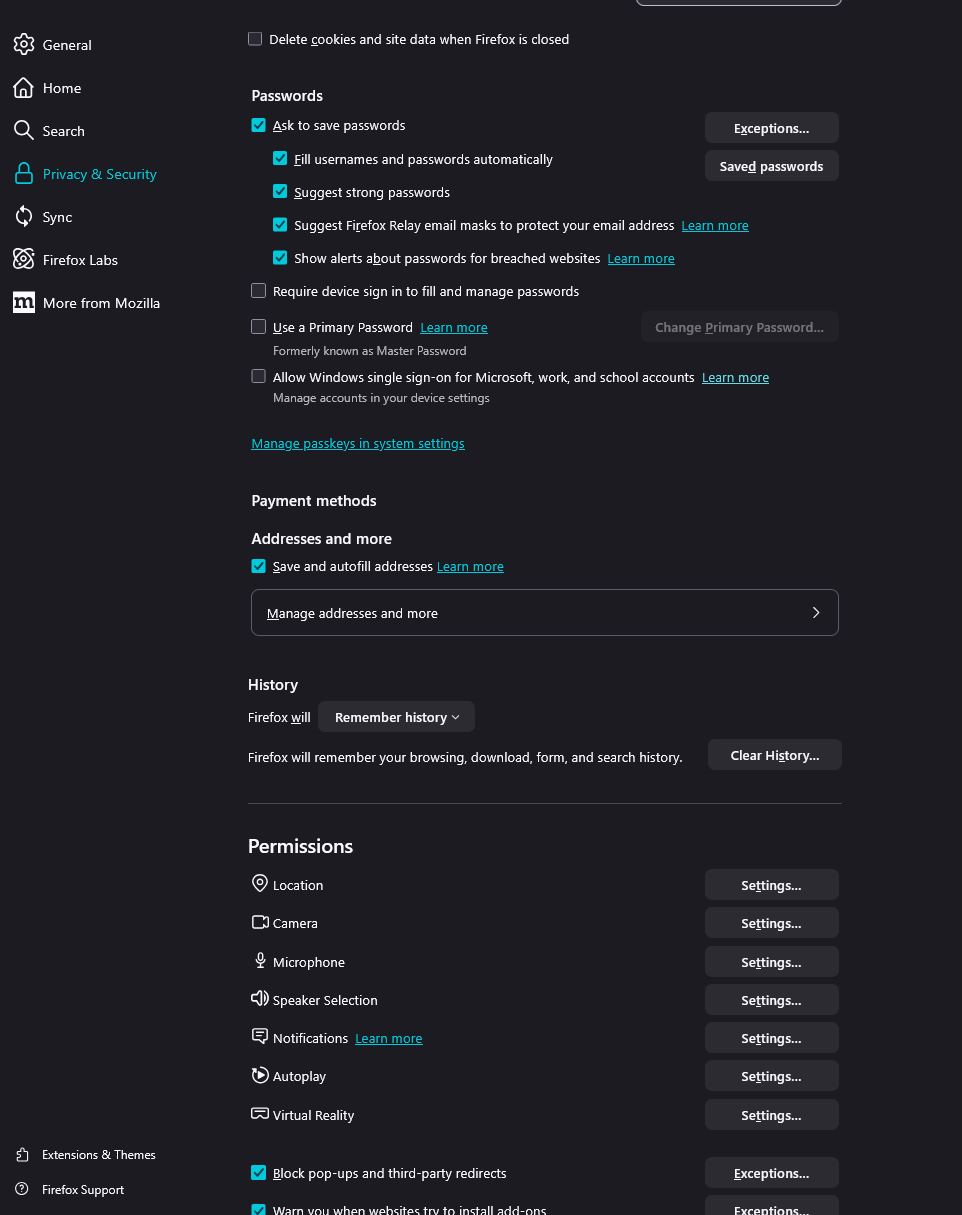Open the Remember history dropdown
The width and height of the screenshot is (962, 1215).
pos(396,717)
